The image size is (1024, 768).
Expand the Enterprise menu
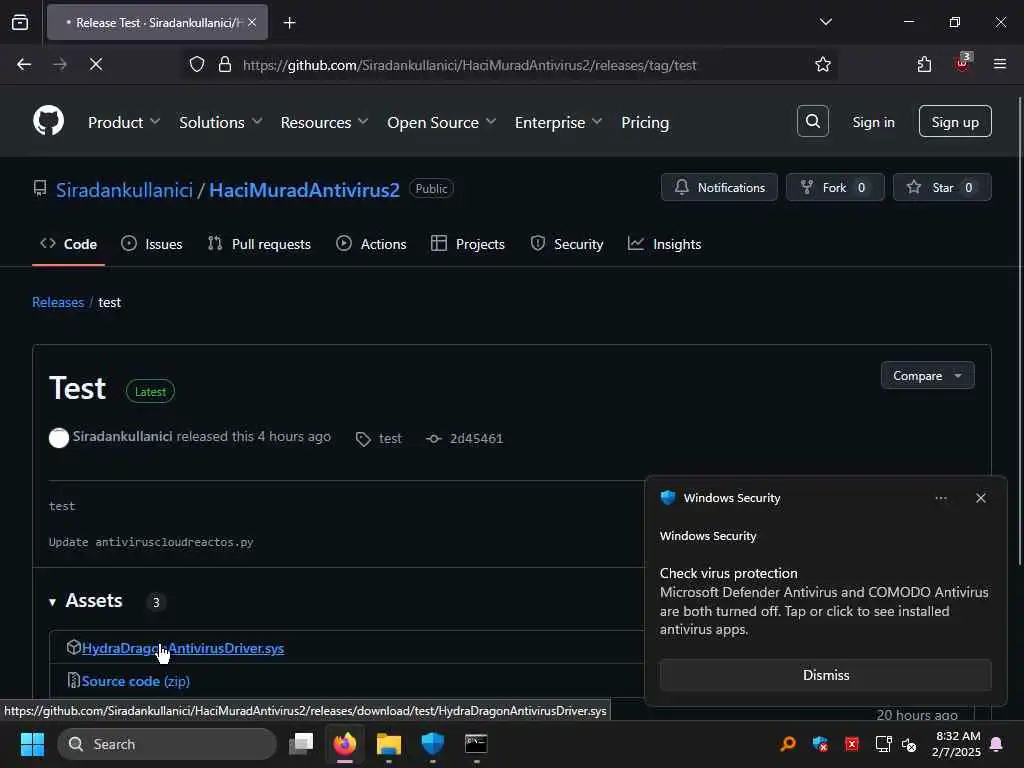point(558,122)
